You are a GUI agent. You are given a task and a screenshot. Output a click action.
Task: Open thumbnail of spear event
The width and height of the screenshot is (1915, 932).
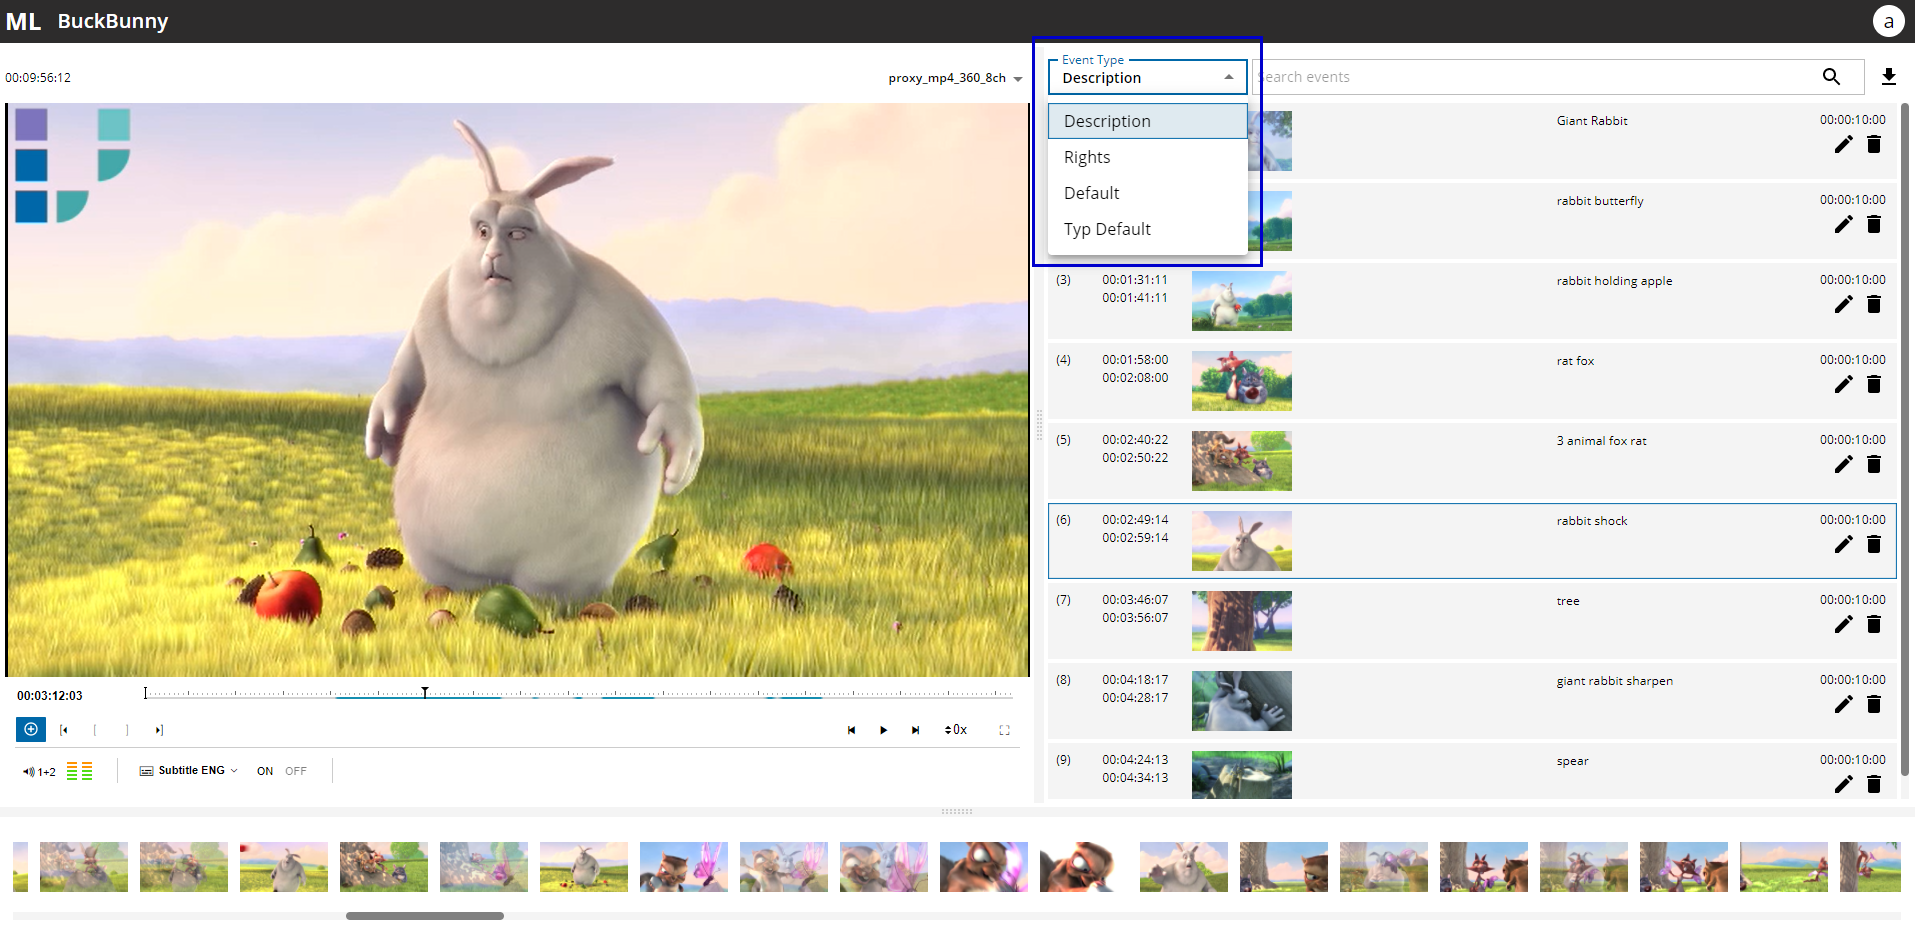(x=1242, y=775)
